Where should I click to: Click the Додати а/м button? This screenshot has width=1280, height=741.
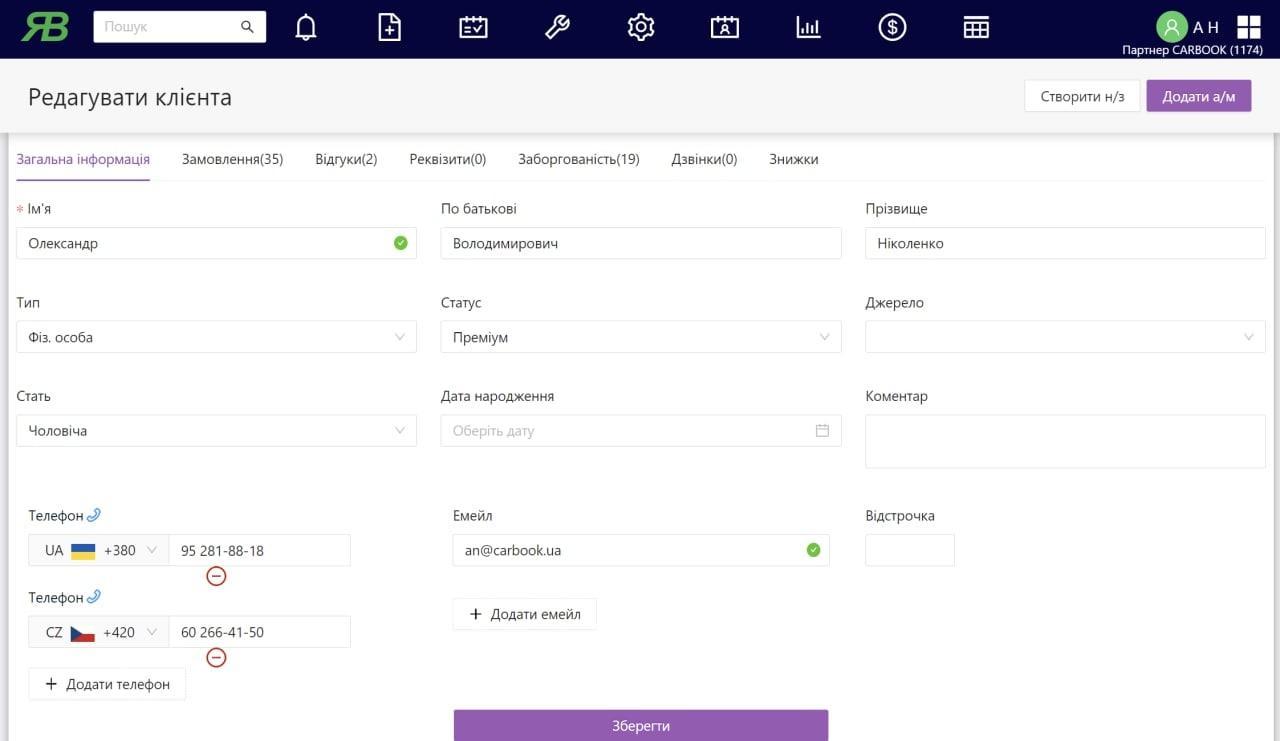[1198, 96]
